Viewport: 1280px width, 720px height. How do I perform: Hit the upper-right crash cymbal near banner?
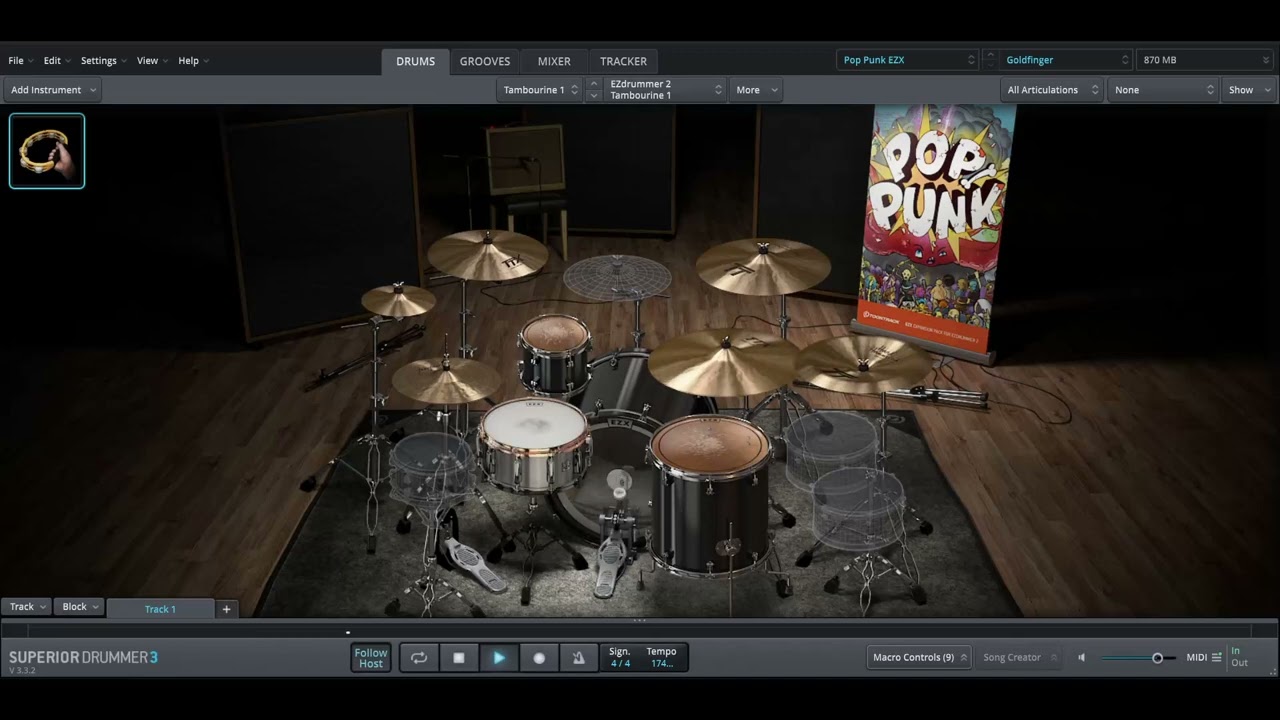pyautogui.click(x=763, y=266)
